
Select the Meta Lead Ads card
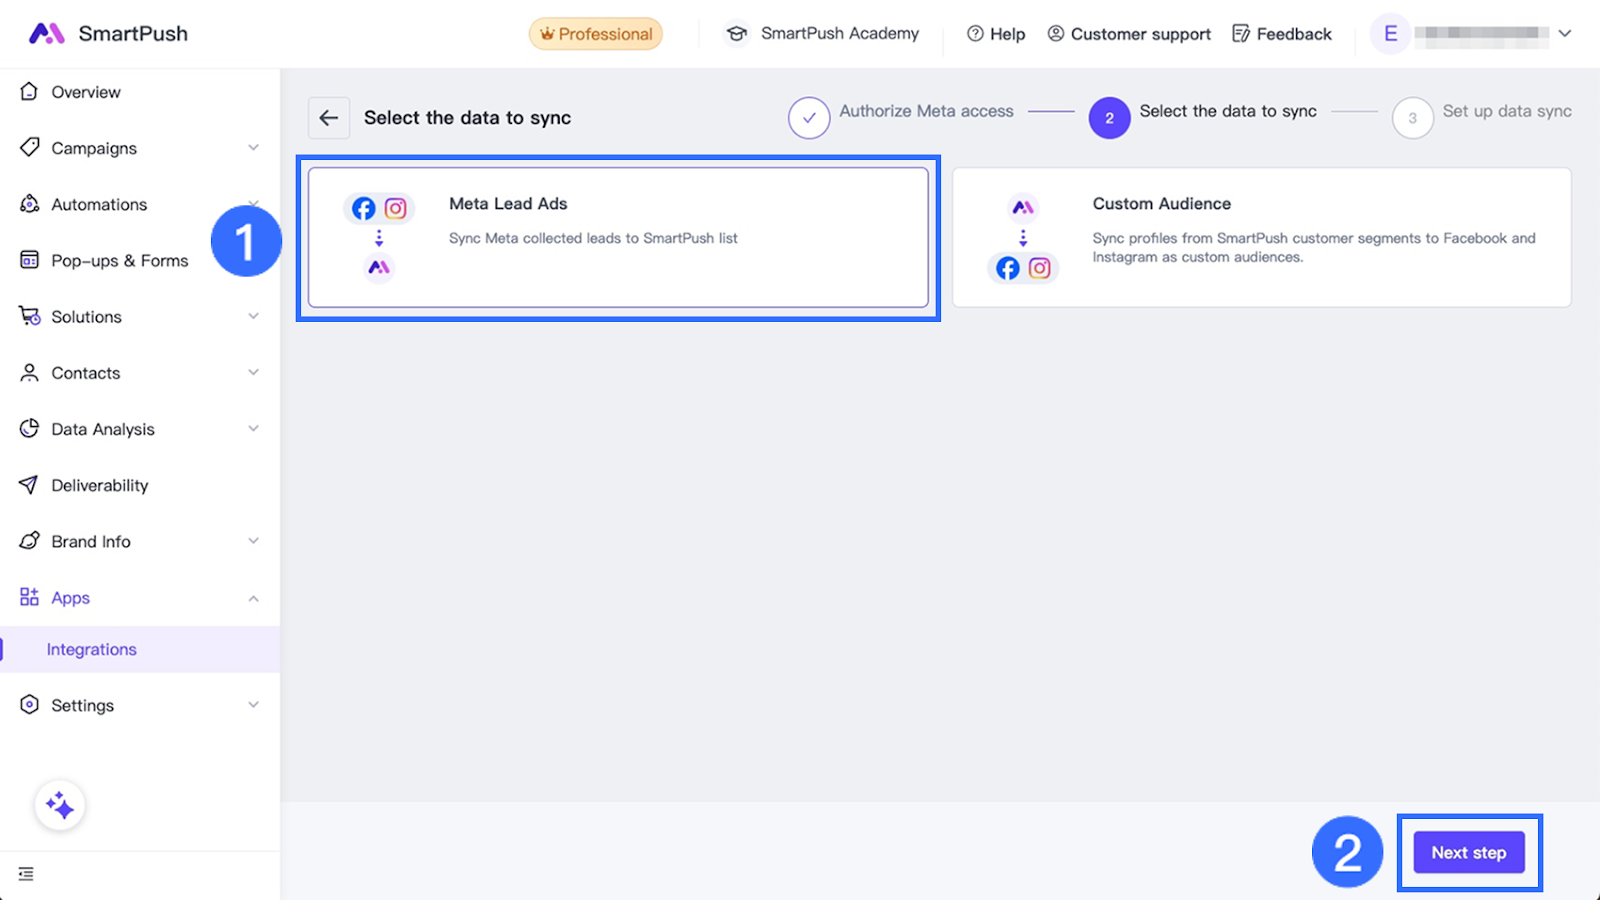tap(618, 238)
